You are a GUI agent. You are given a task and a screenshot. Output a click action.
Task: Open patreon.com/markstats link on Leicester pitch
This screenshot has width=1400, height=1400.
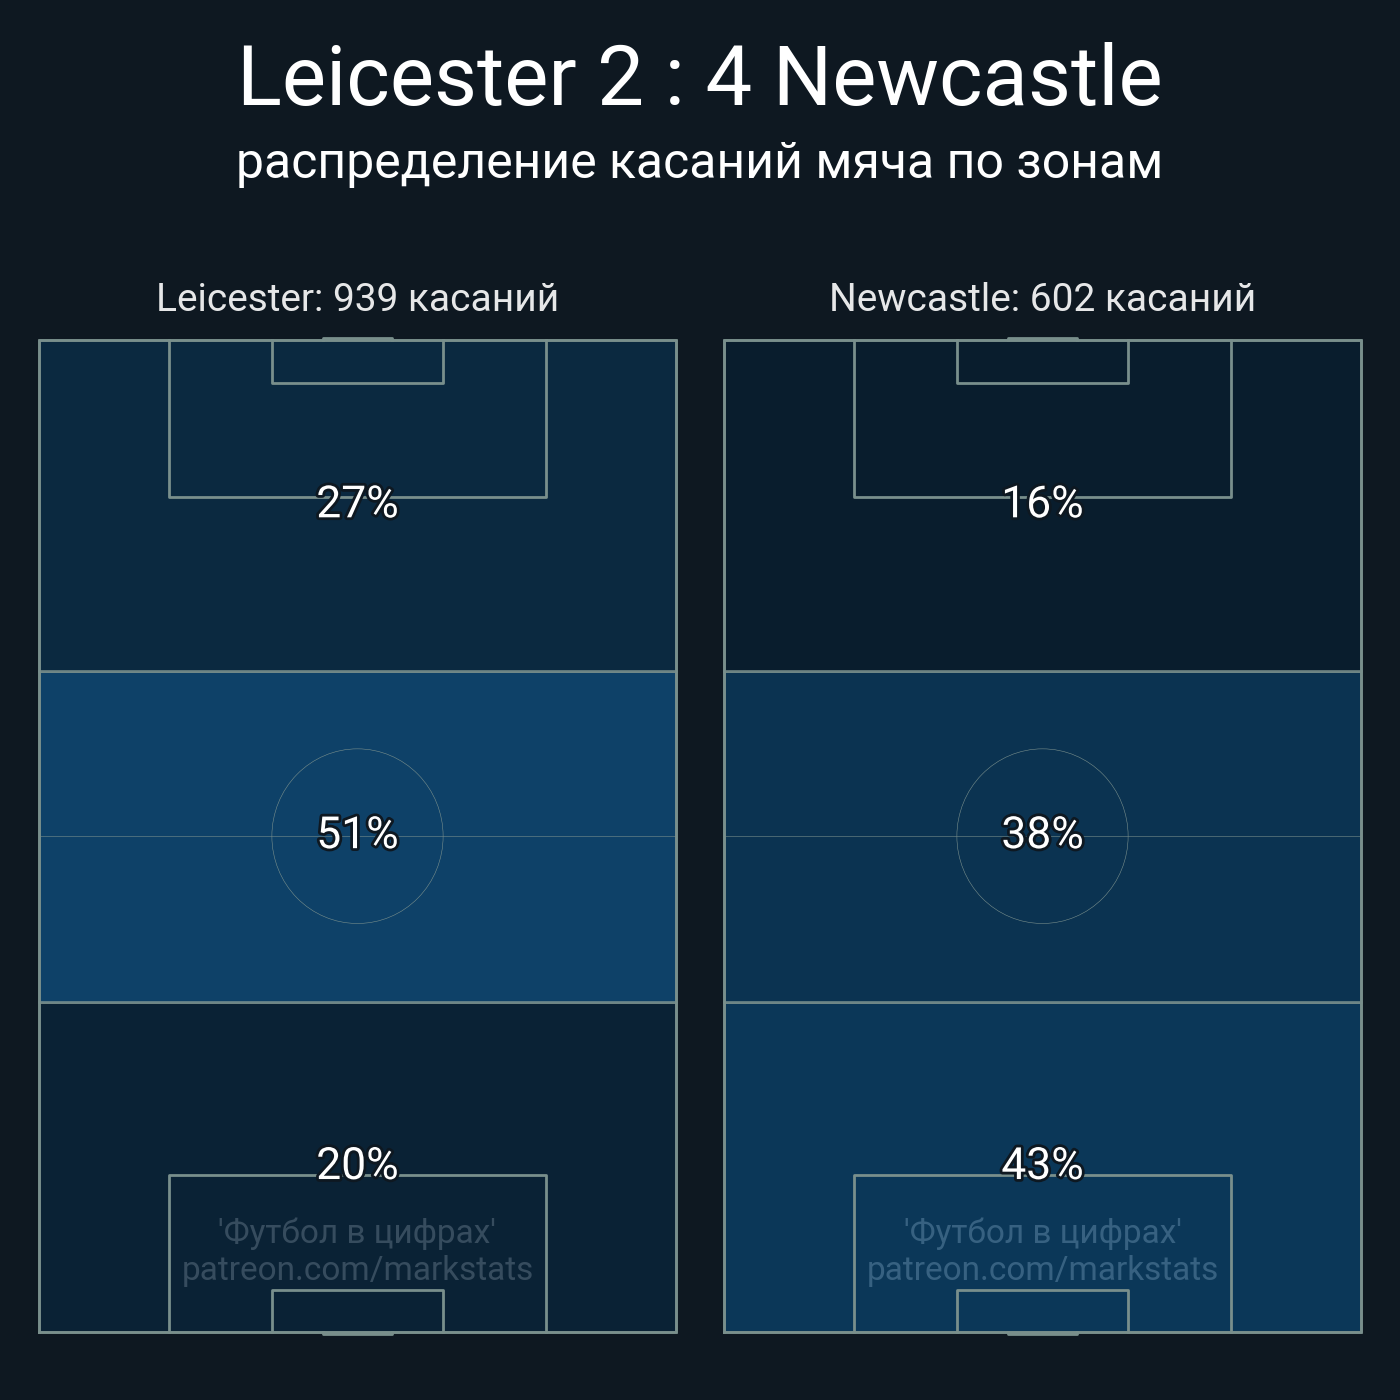point(358,1269)
